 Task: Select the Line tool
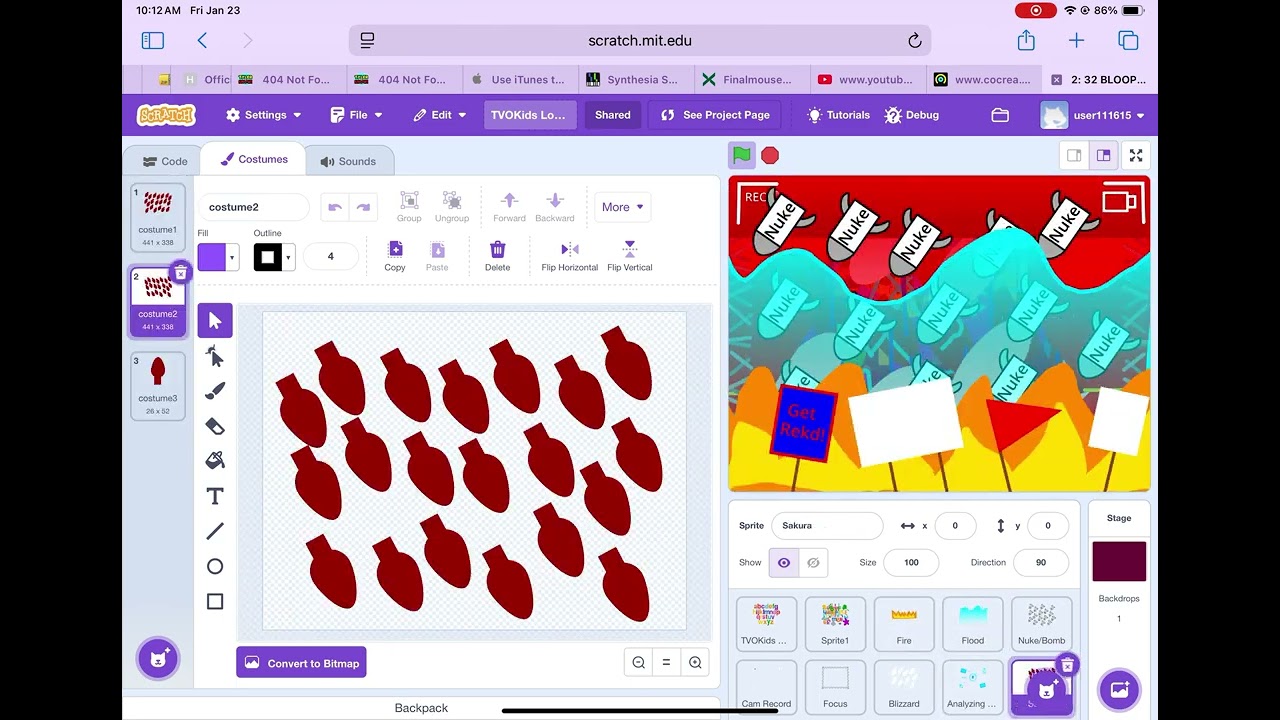pyautogui.click(x=215, y=531)
